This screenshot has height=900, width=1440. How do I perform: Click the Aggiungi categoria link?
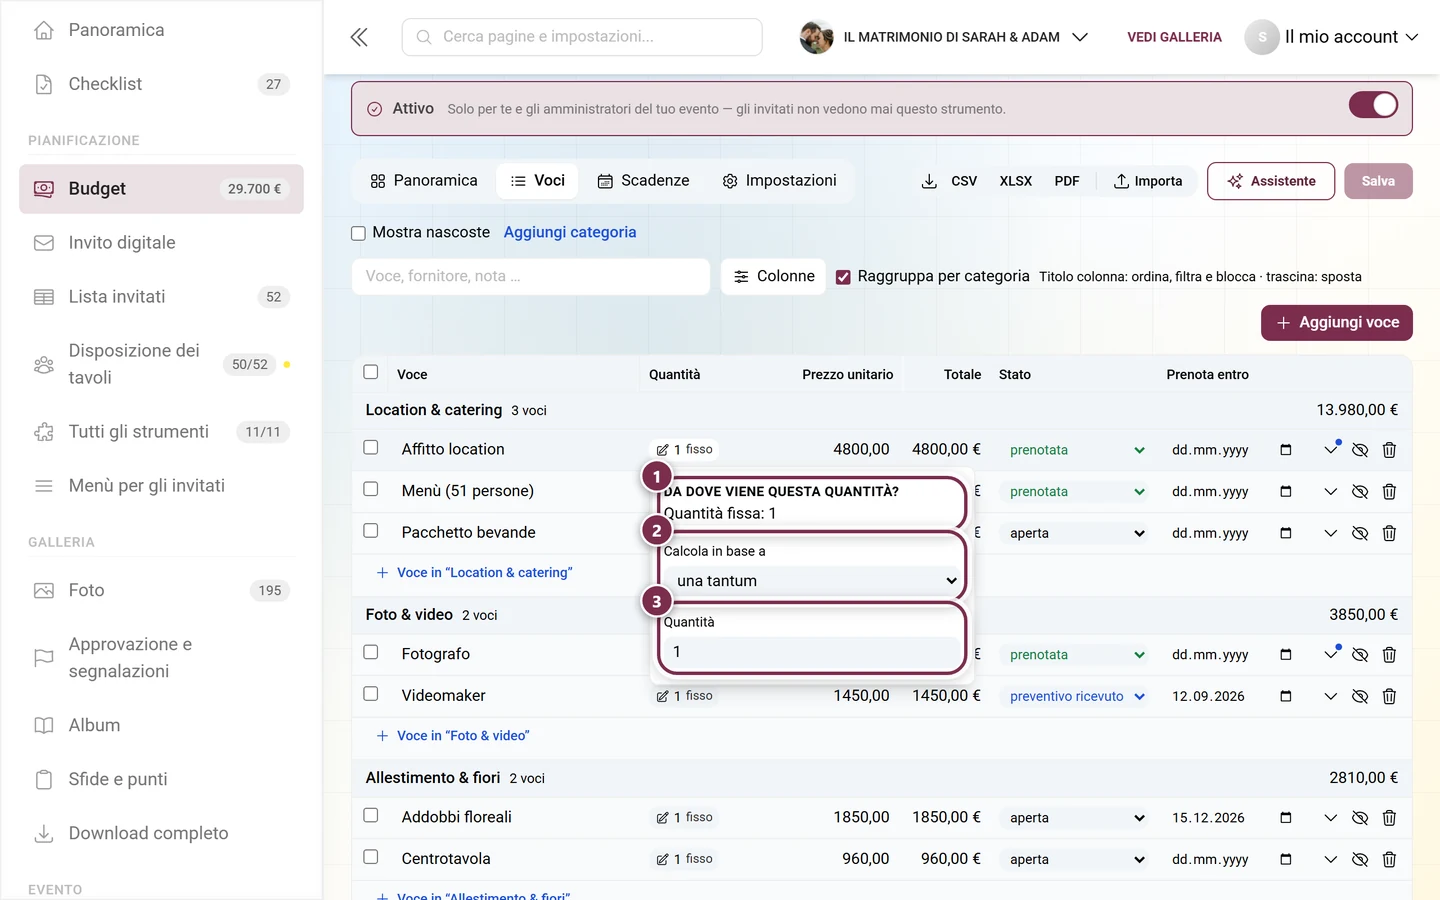[x=570, y=232]
